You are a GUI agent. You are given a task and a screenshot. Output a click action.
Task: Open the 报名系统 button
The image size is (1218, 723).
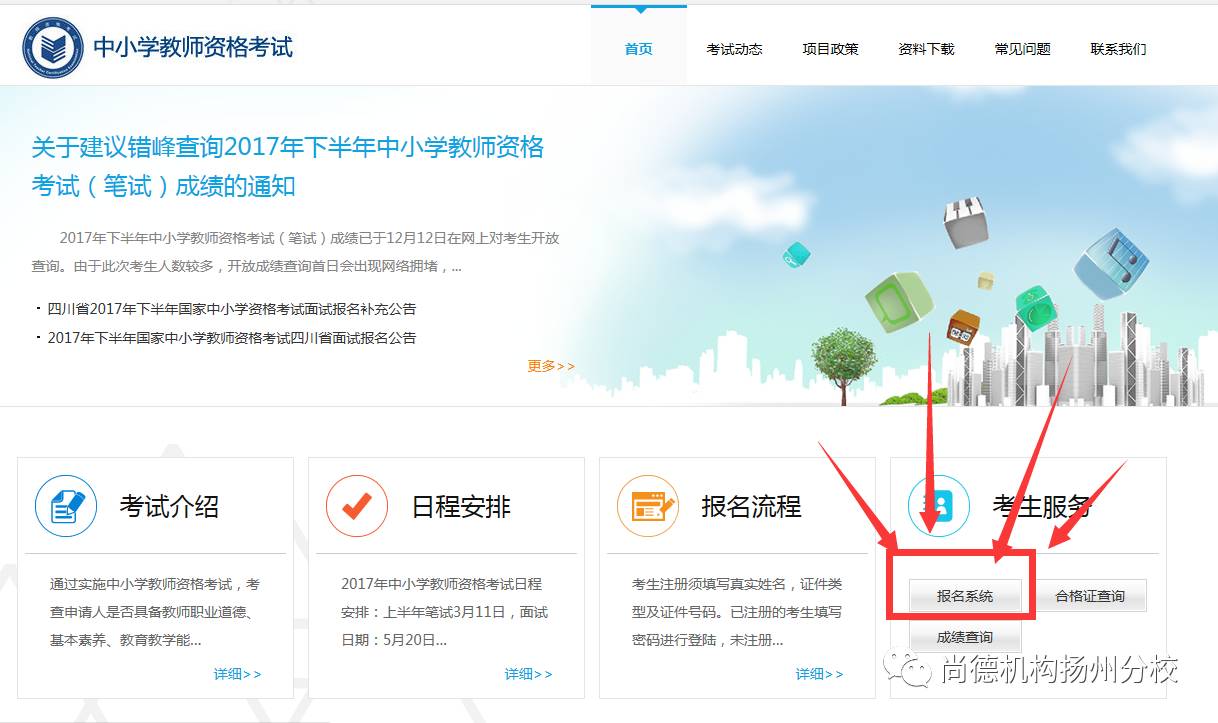(x=965, y=596)
